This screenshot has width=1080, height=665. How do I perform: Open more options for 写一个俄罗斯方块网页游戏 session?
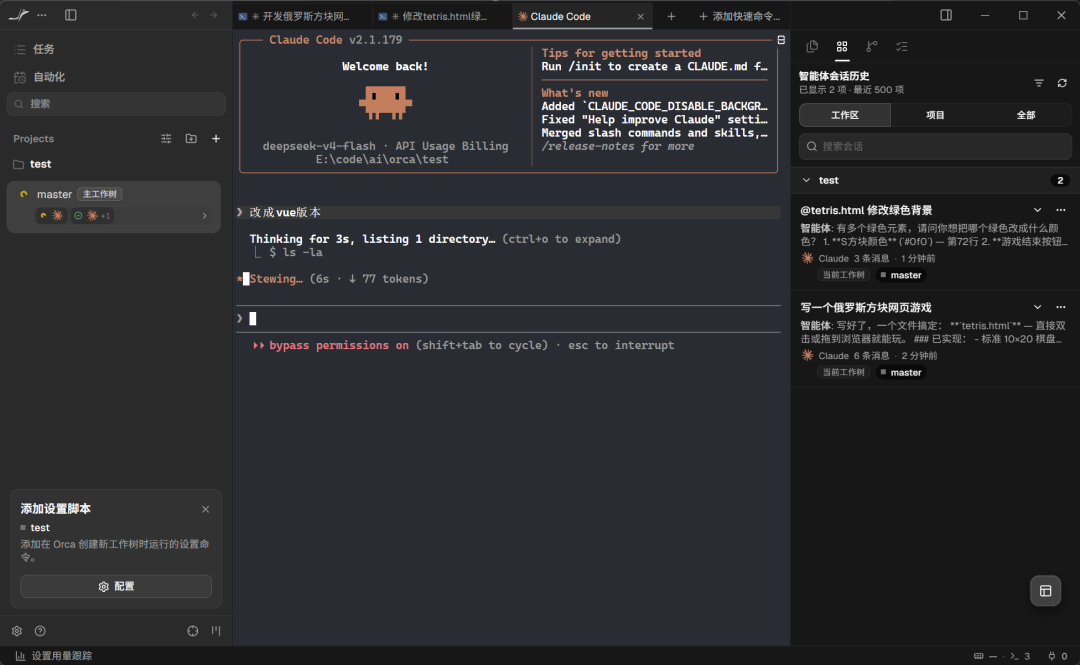click(1061, 307)
